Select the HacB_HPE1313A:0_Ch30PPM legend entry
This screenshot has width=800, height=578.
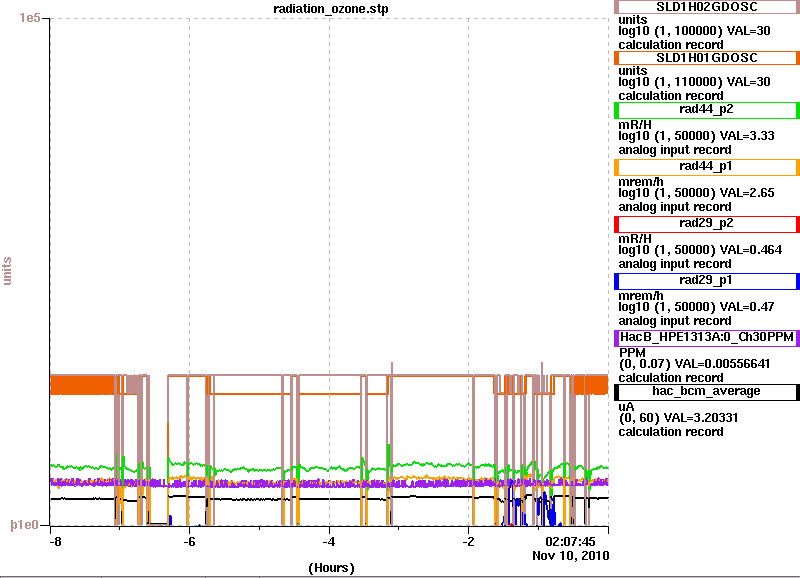click(707, 338)
